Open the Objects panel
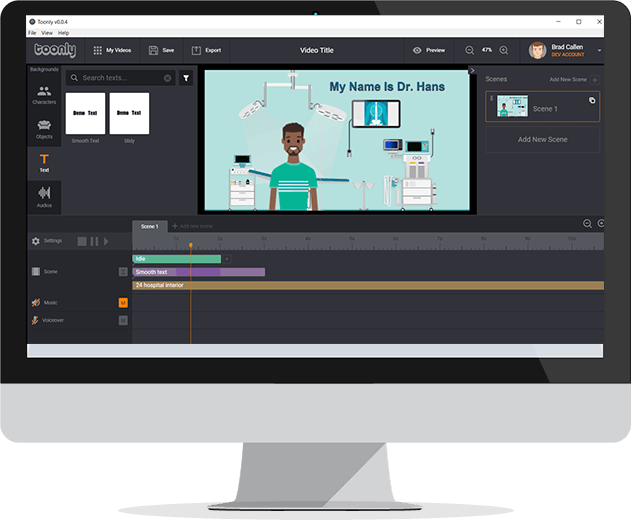 pyautogui.click(x=44, y=129)
